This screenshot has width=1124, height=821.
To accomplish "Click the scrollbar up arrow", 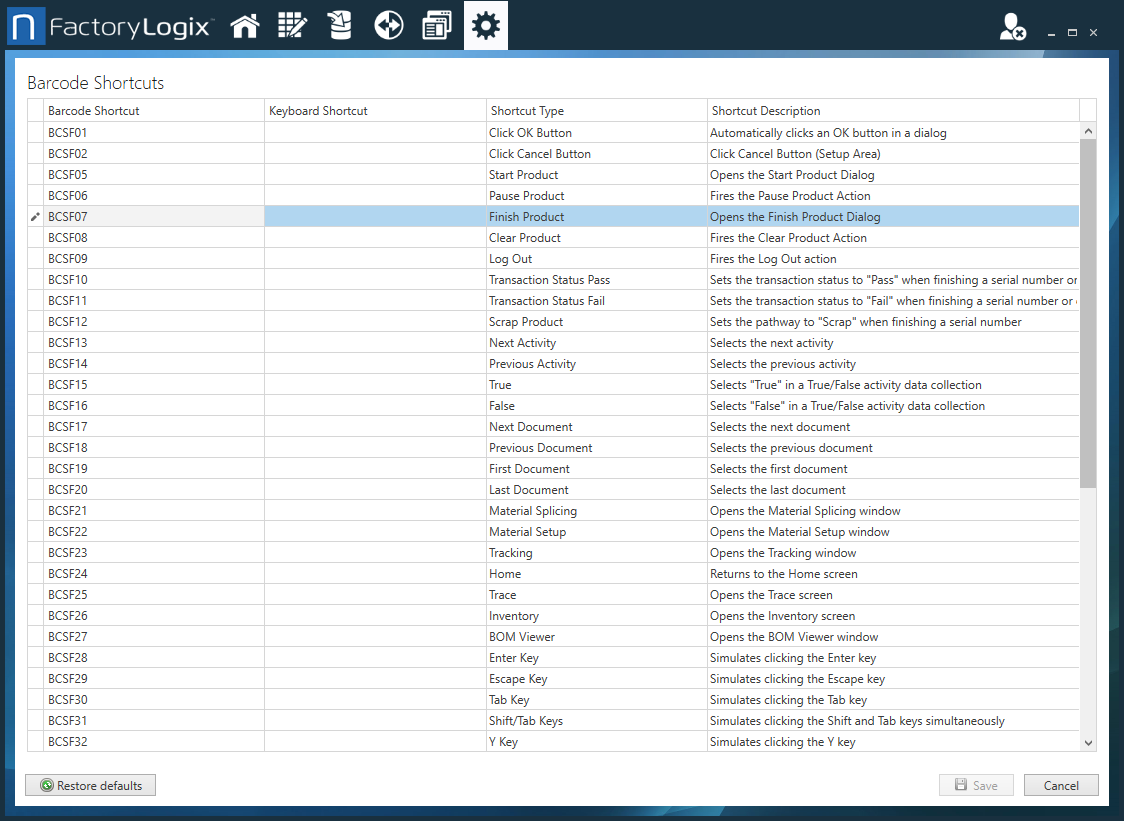I will 1088,129.
